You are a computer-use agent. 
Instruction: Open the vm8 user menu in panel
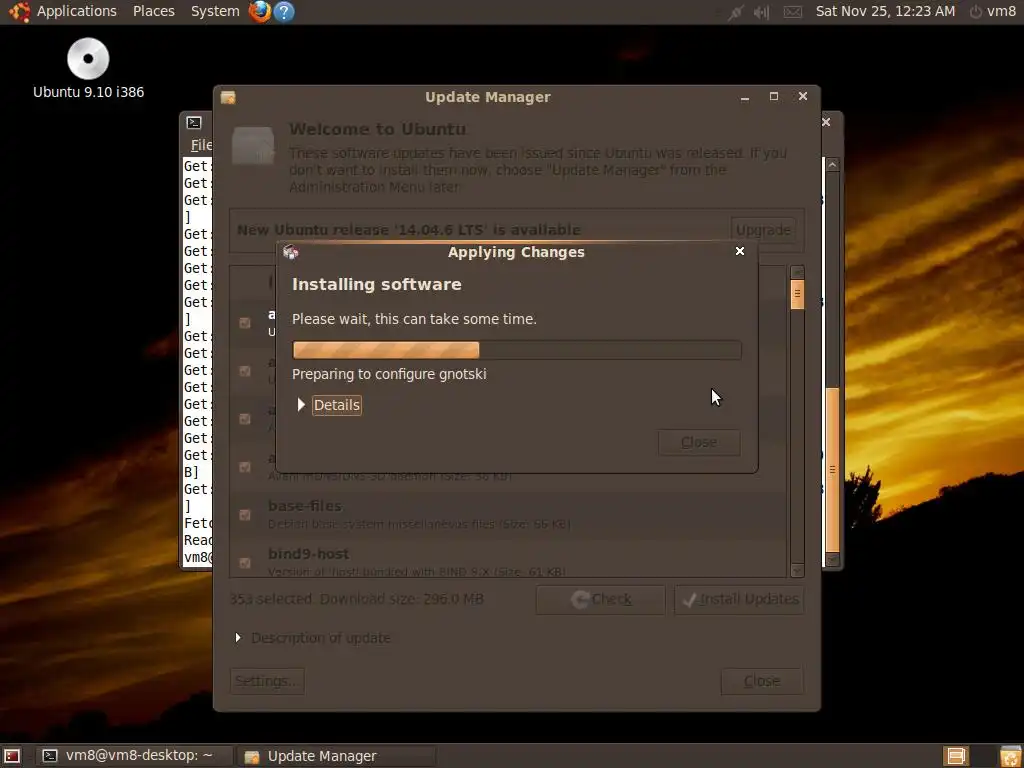coord(1000,11)
